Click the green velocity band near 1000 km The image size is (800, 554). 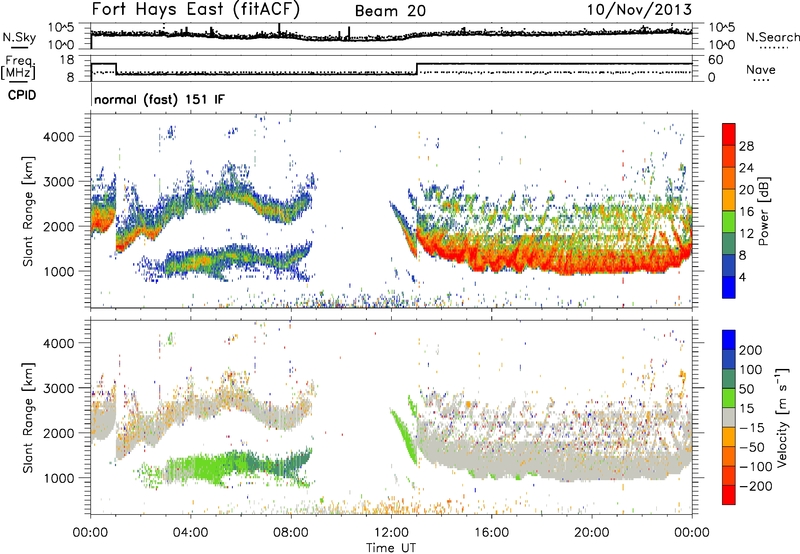coord(224,467)
